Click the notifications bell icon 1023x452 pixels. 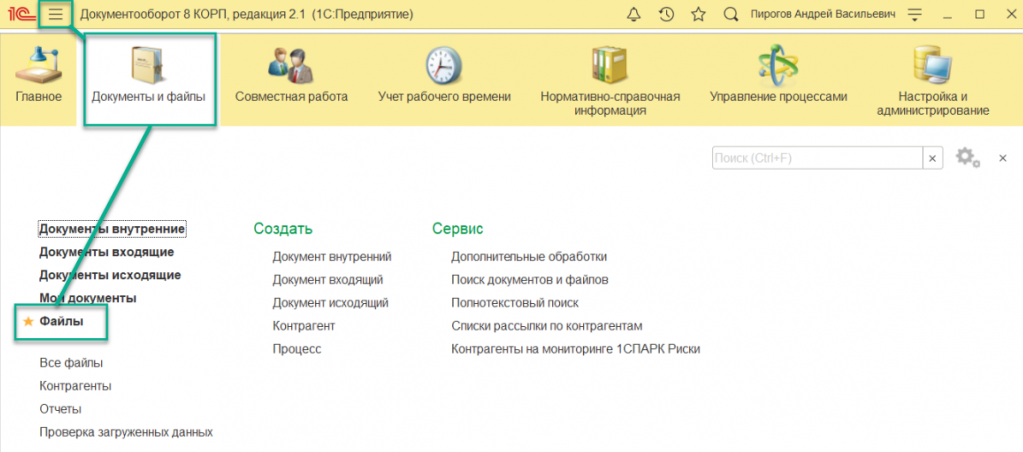click(633, 15)
